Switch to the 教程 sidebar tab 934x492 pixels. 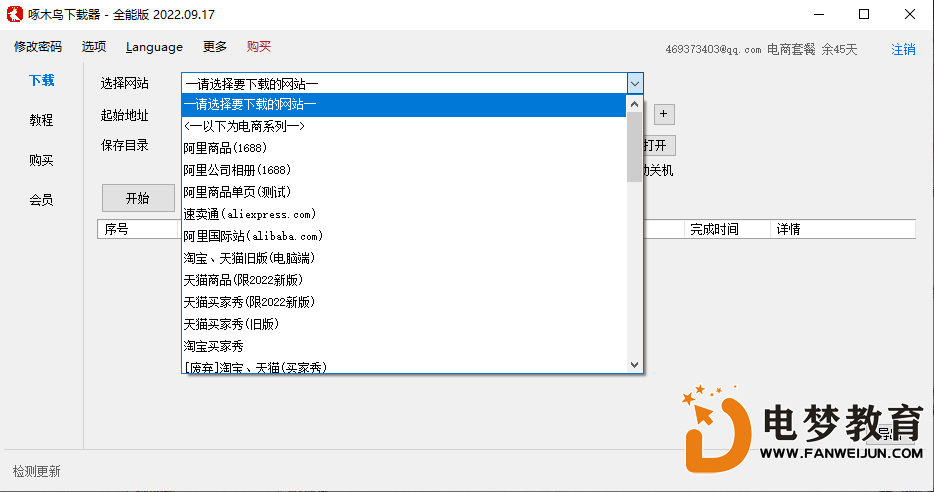(41, 120)
